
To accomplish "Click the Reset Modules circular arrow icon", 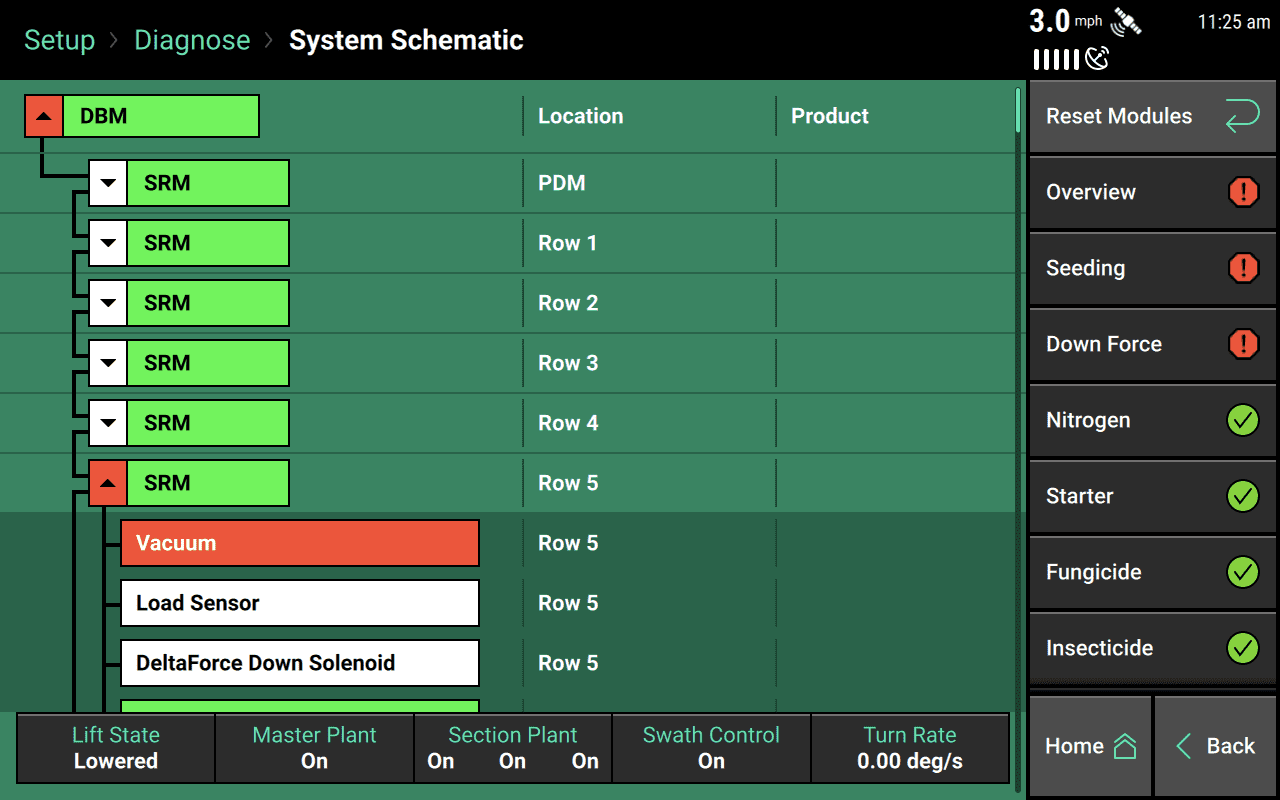I will (x=1242, y=116).
